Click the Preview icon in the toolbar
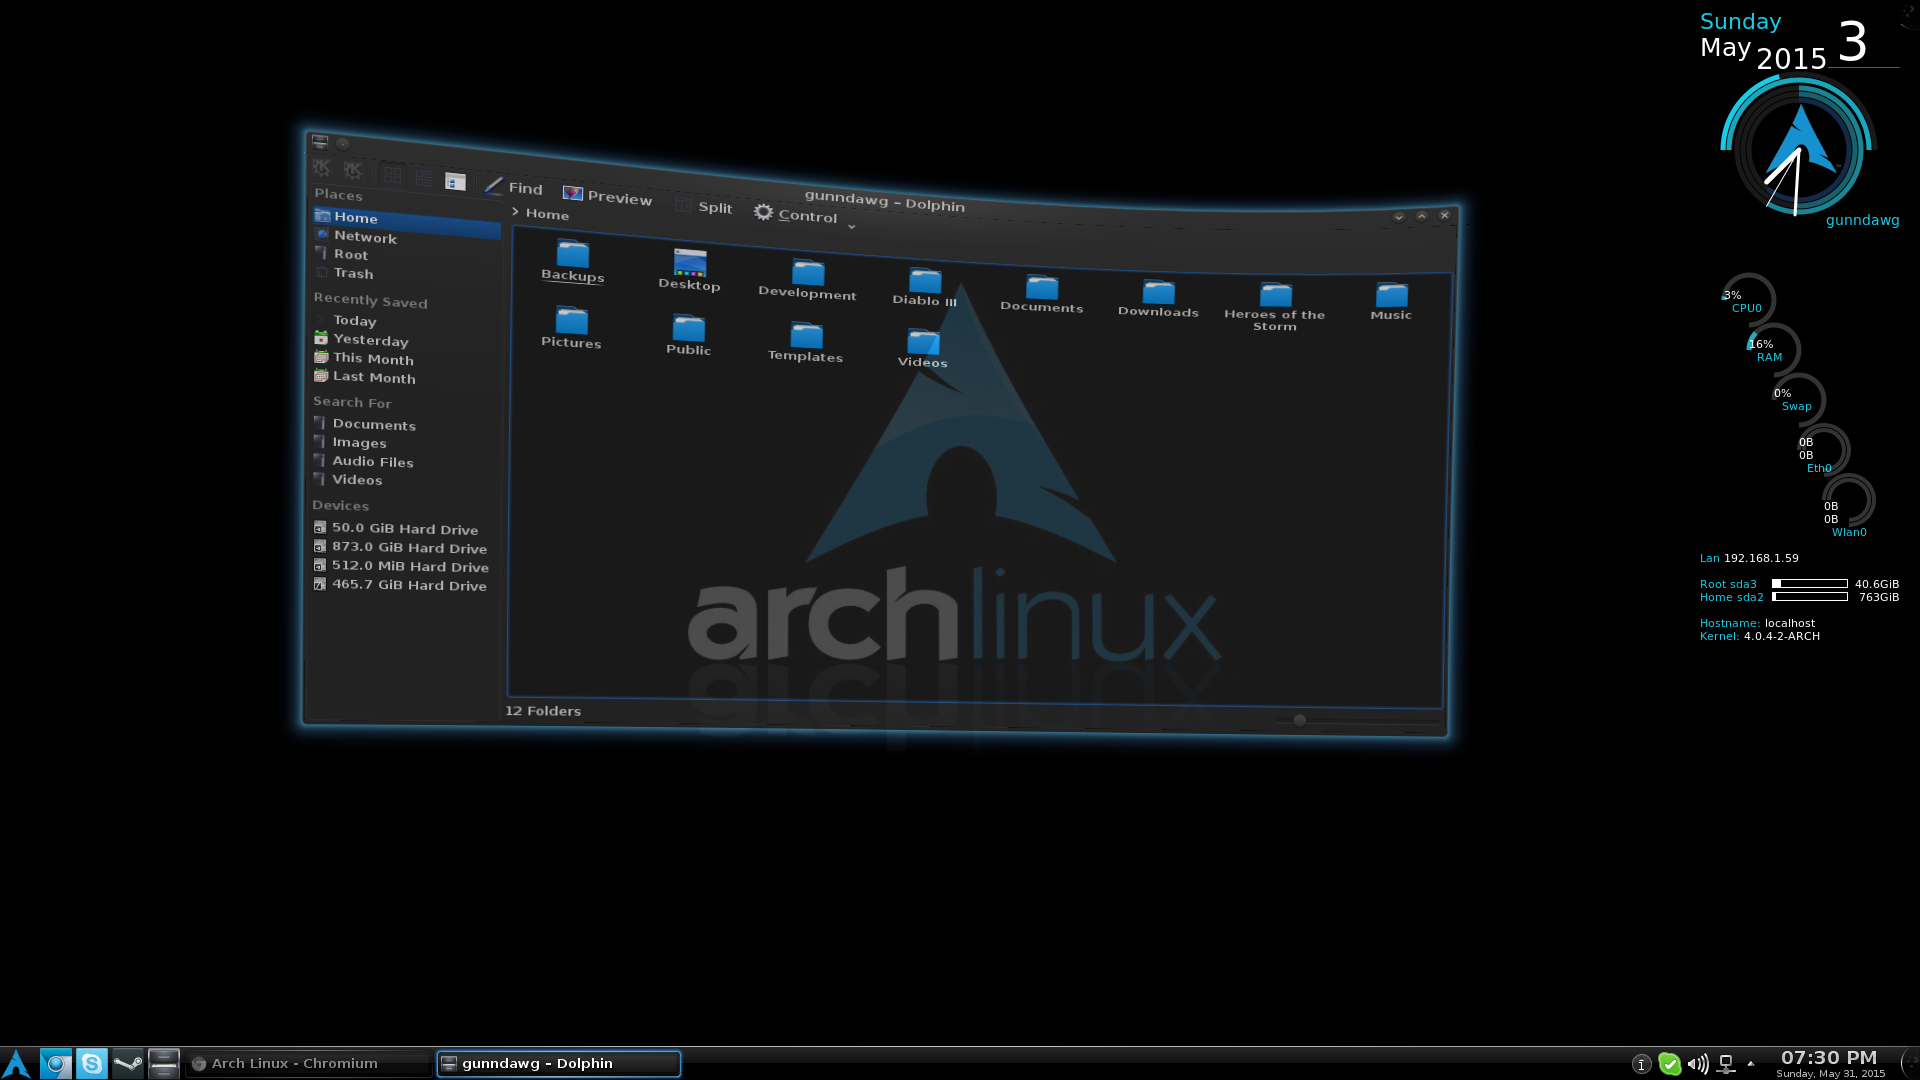 click(x=573, y=193)
